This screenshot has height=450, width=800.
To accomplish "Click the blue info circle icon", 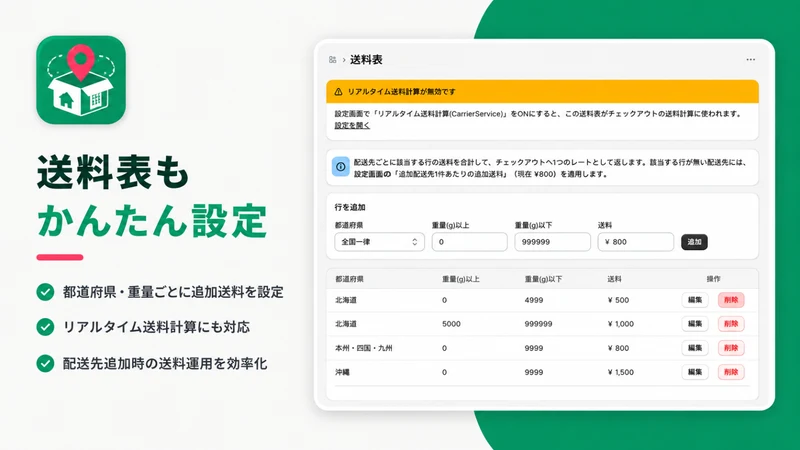I will click(x=340, y=167).
